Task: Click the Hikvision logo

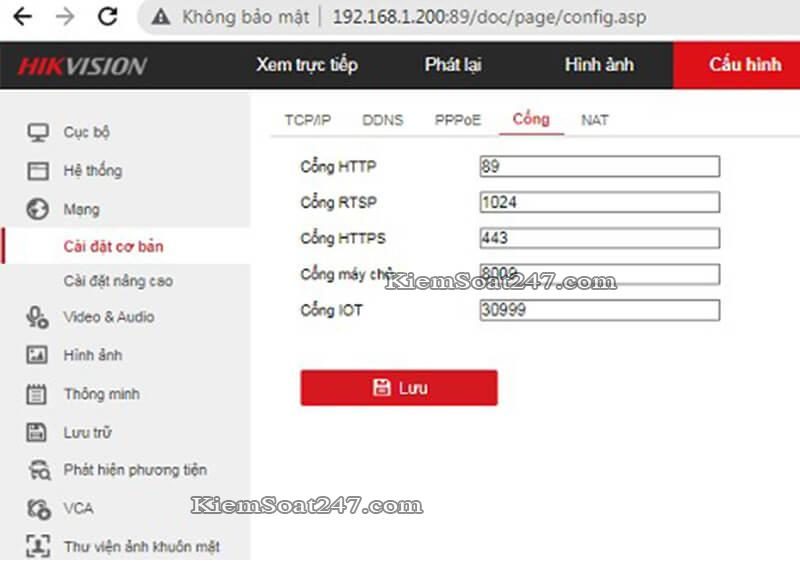Action: pos(82,66)
